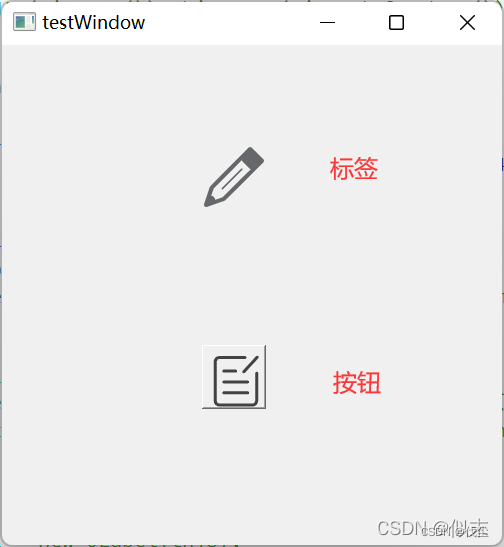Click the testWindow application icon in title bar
This screenshot has height=547, width=504.
pos(24,22)
